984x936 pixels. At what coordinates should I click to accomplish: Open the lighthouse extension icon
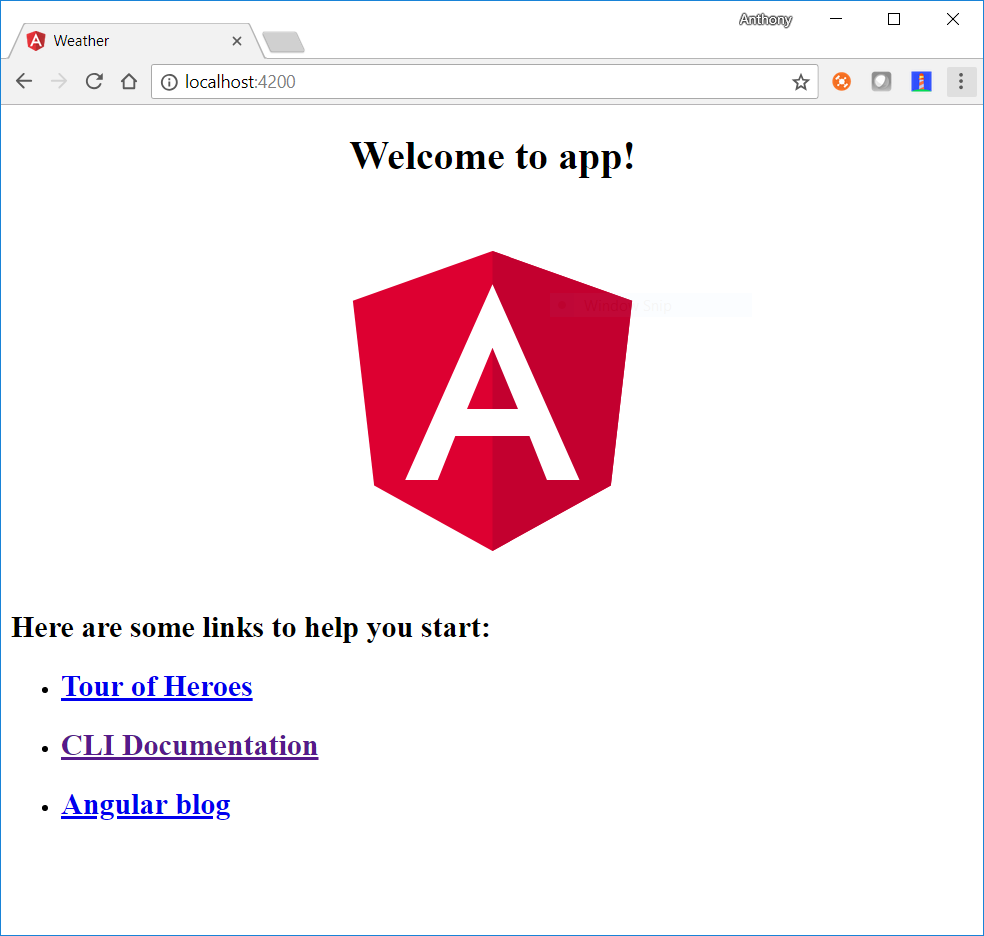(x=921, y=82)
